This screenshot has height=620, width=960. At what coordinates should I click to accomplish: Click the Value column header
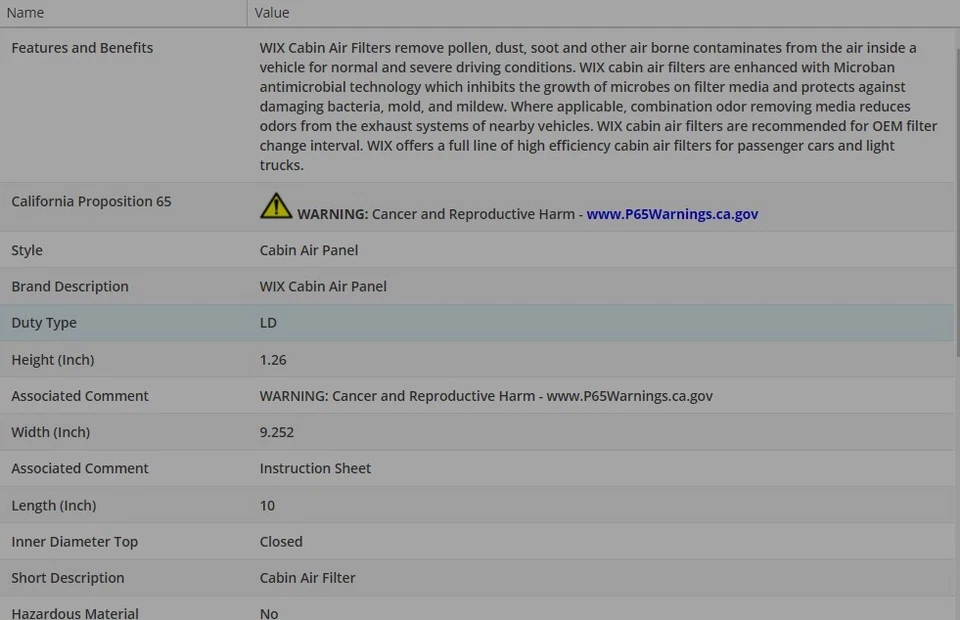point(272,13)
